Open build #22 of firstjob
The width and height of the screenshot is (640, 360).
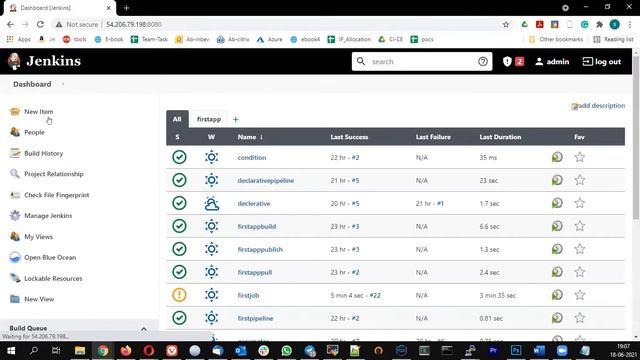[375, 295]
